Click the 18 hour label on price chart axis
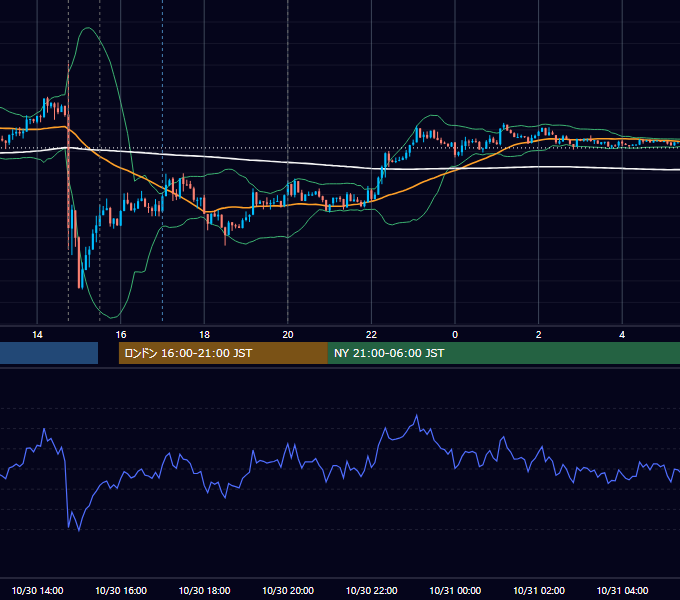Image resolution: width=680 pixels, height=600 pixels. click(x=204, y=335)
